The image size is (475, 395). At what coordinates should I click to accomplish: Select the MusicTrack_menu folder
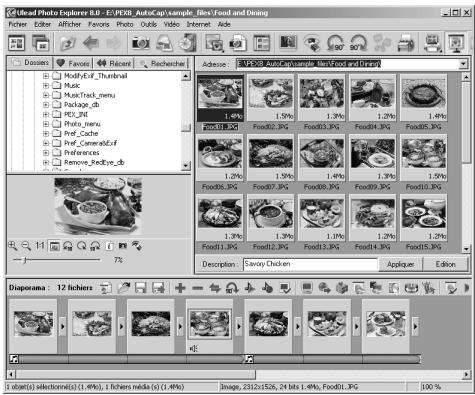pyautogui.click(x=89, y=95)
